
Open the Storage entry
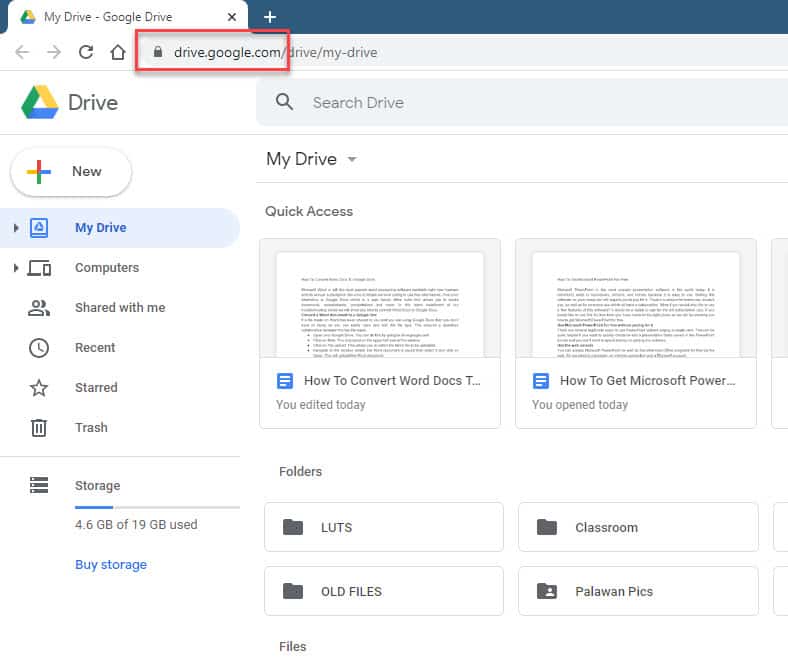(x=97, y=486)
